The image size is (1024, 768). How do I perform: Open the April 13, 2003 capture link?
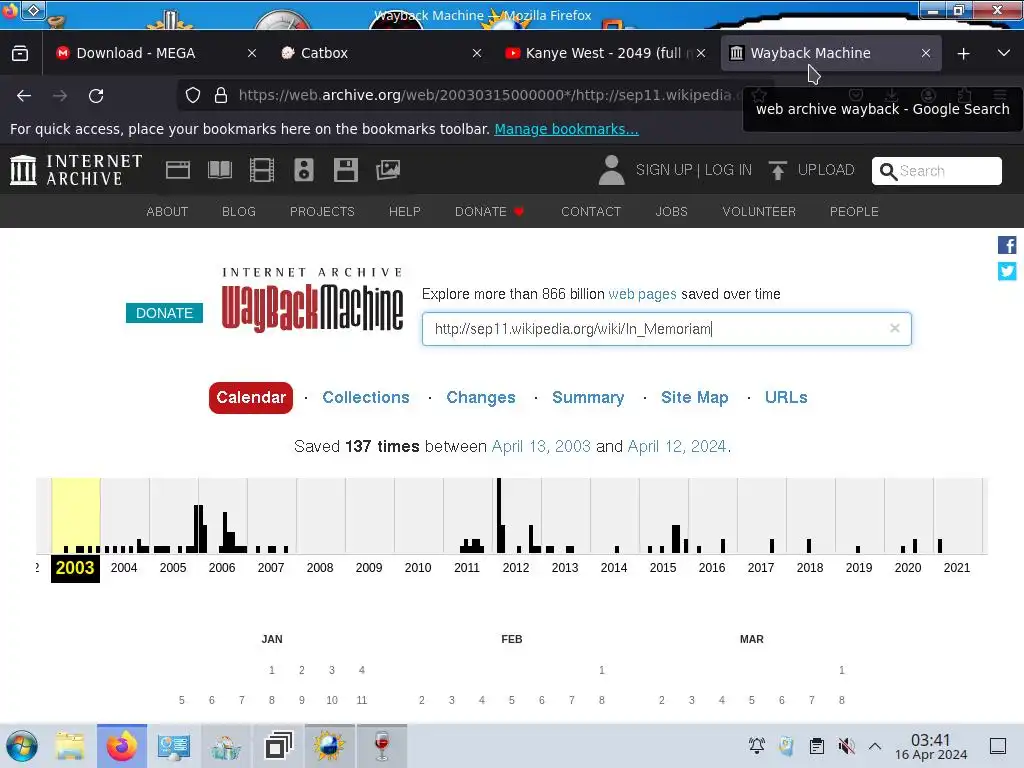(541, 446)
